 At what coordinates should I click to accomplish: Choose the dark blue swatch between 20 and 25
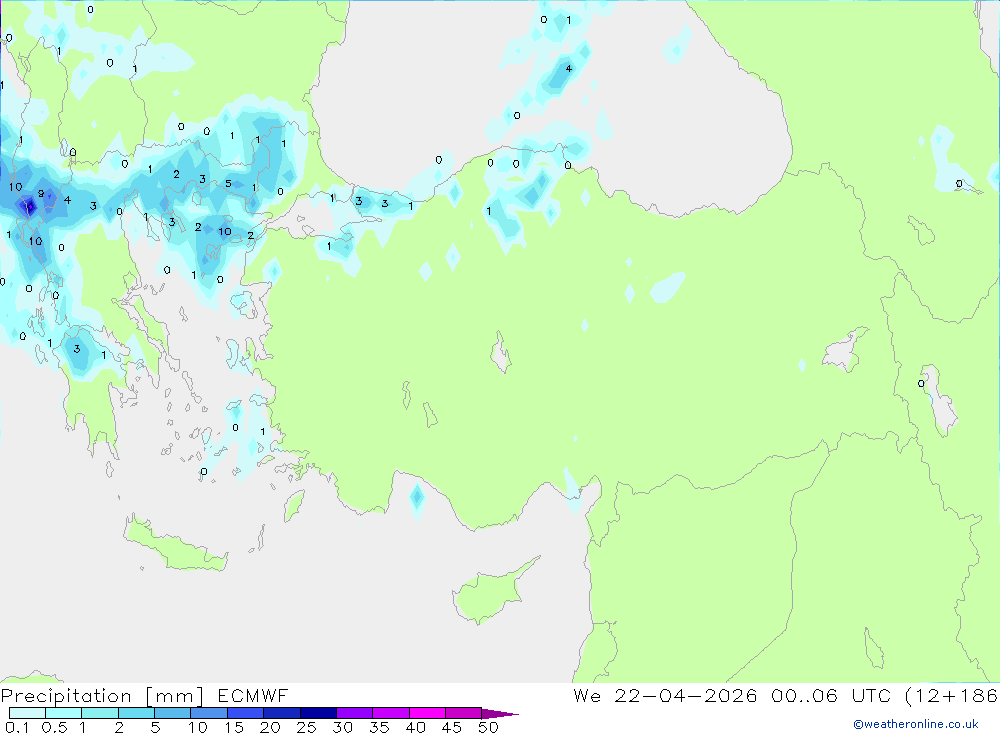pos(281,713)
